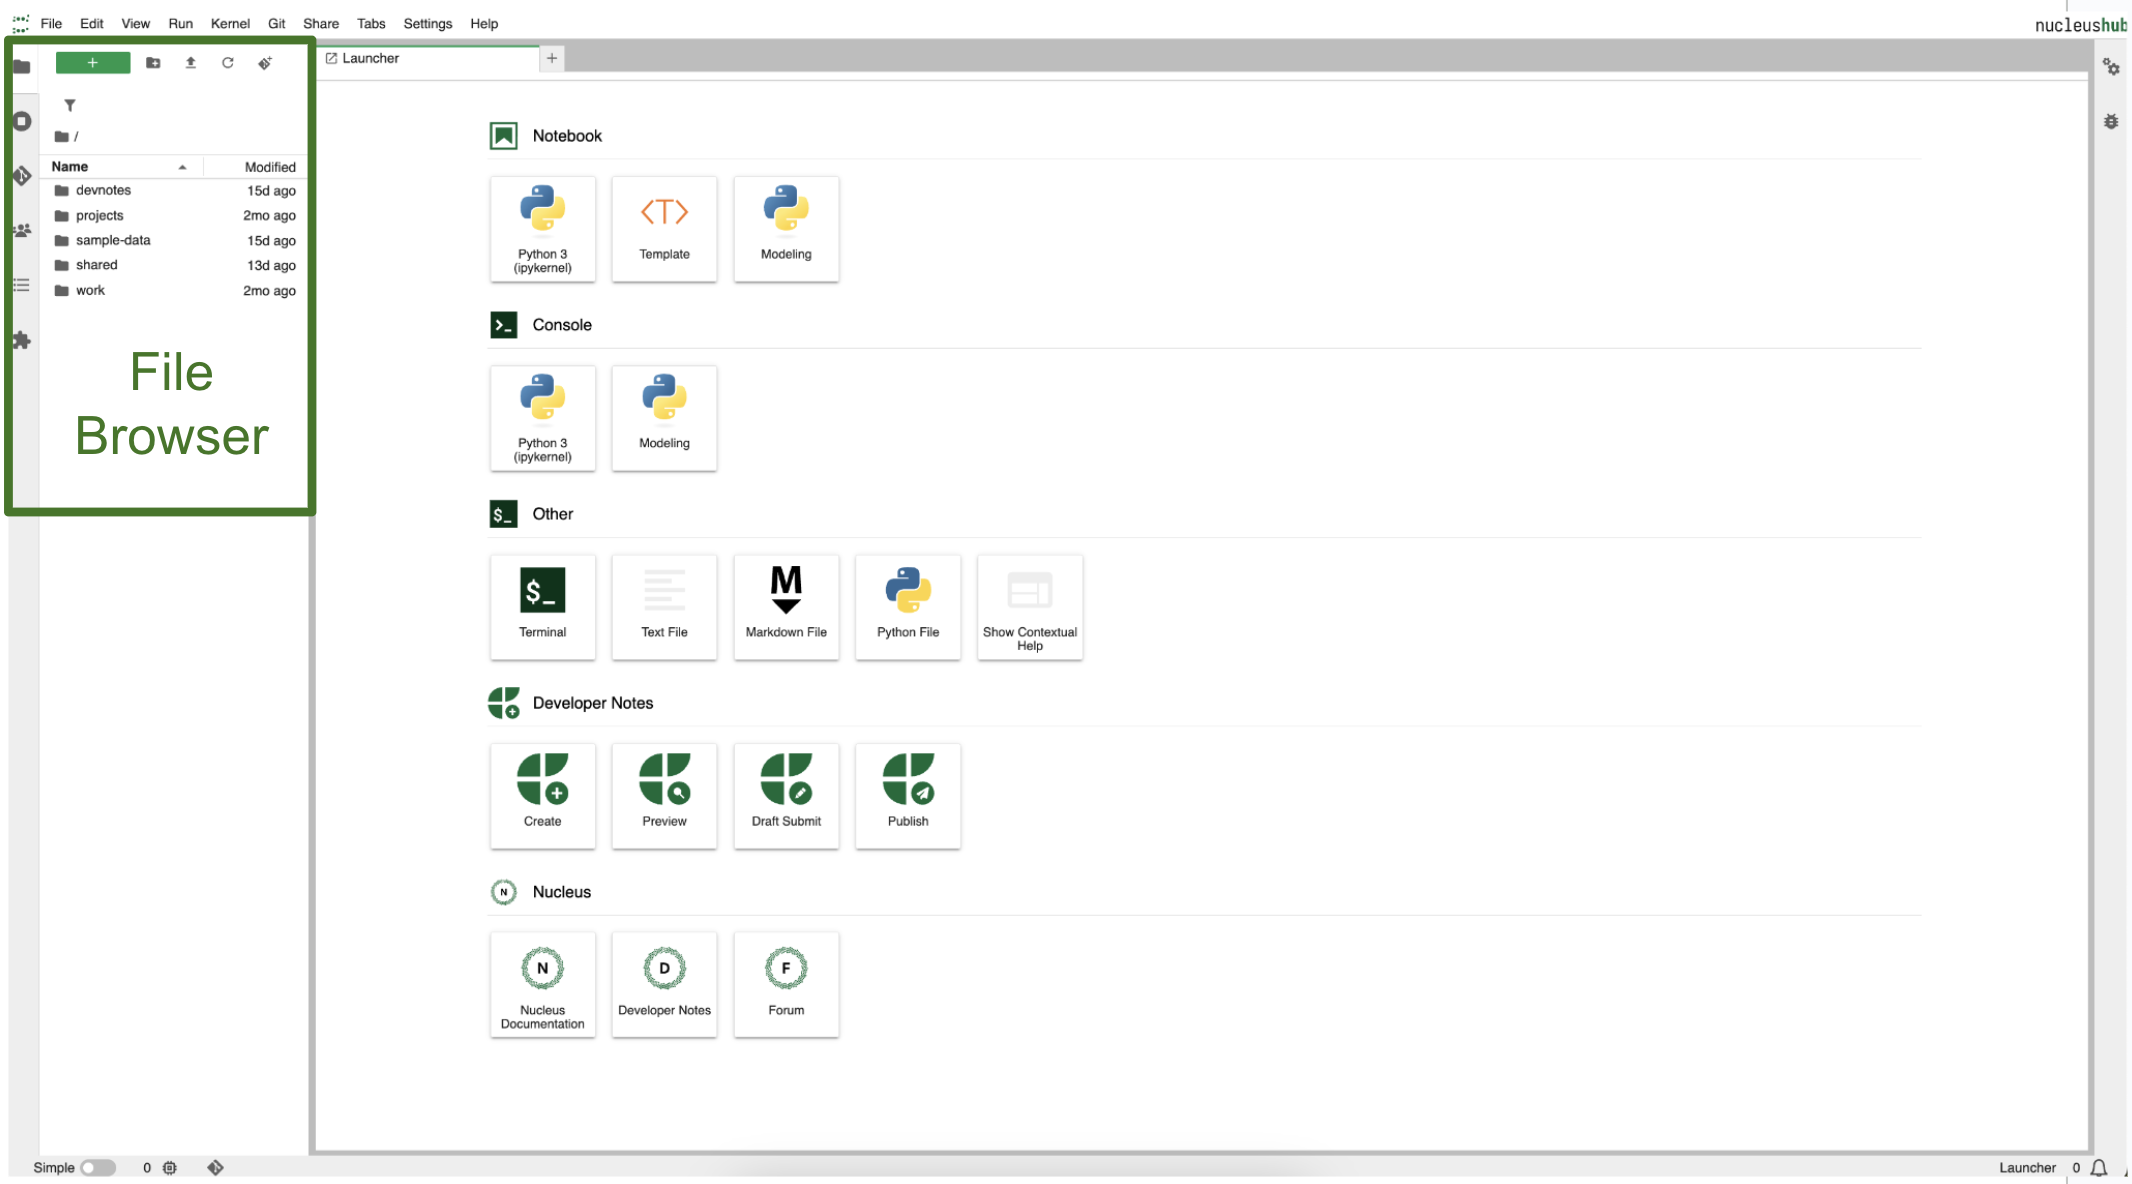The image size is (2132, 1184).
Task: Open the Kernel menu
Action: (230, 23)
